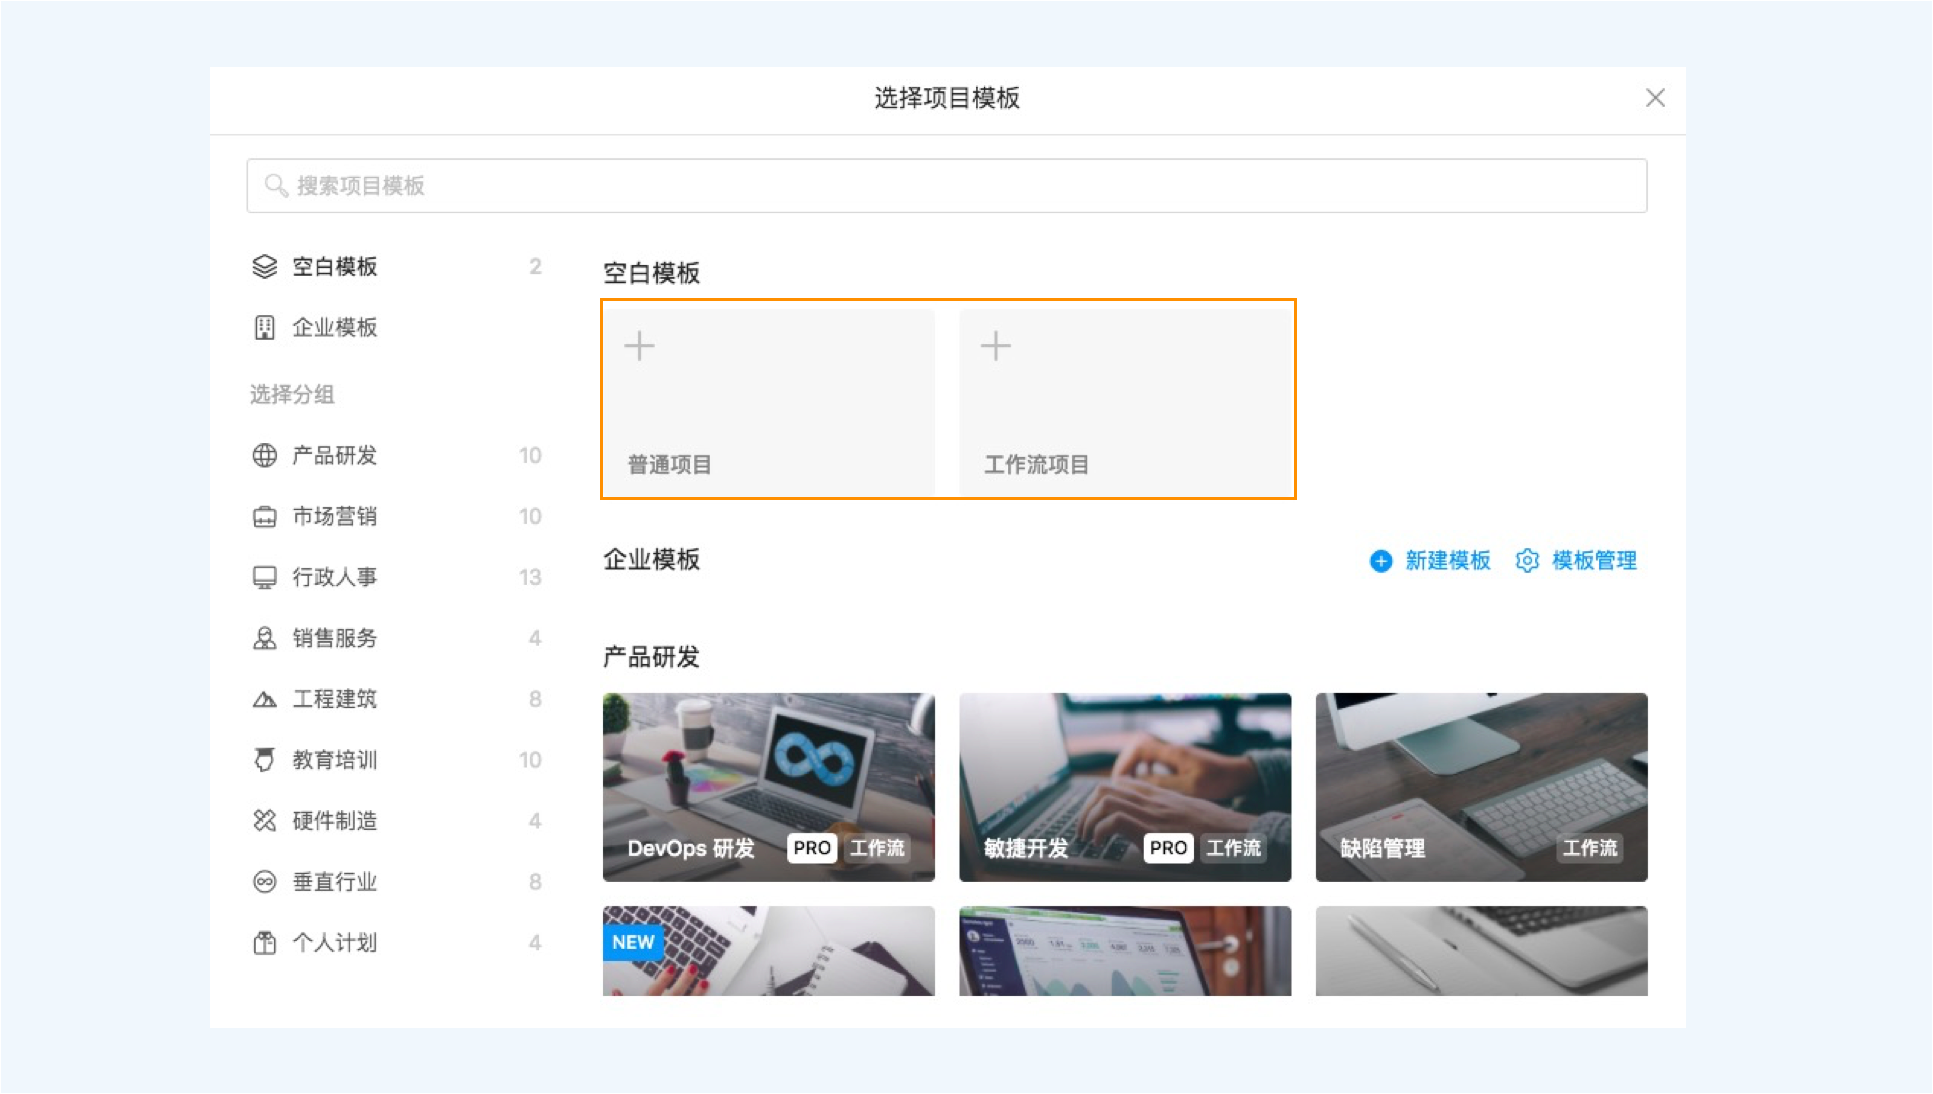The width and height of the screenshot is (1933, 1094).
Task: Click the globe icon for 产品研发
Action: [264, 456]
